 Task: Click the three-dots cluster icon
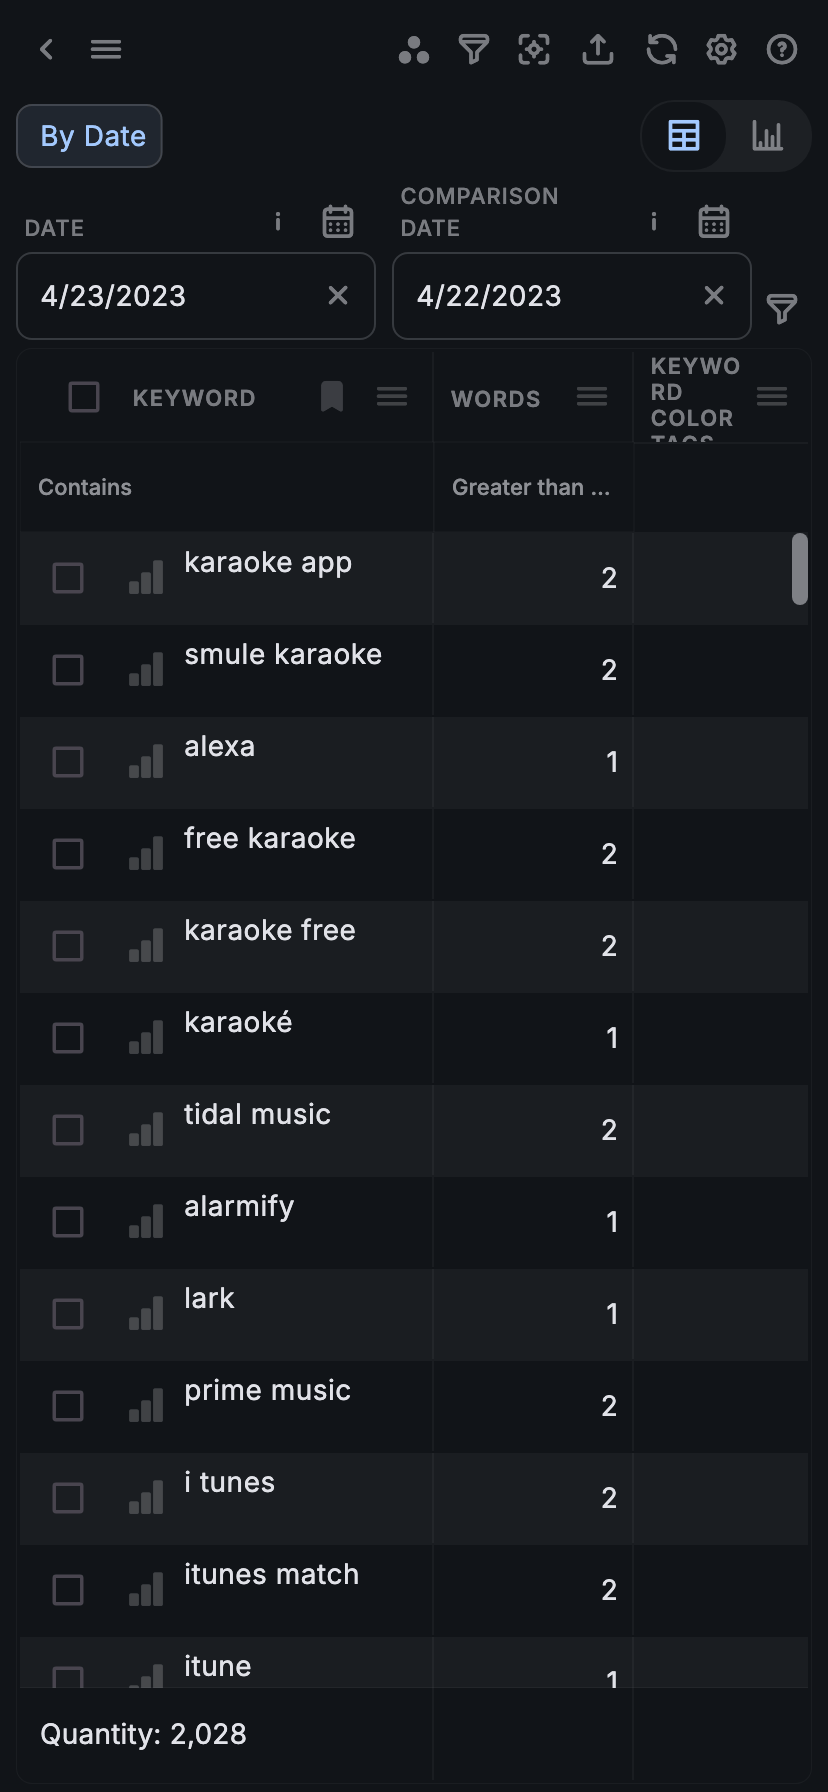413,50
